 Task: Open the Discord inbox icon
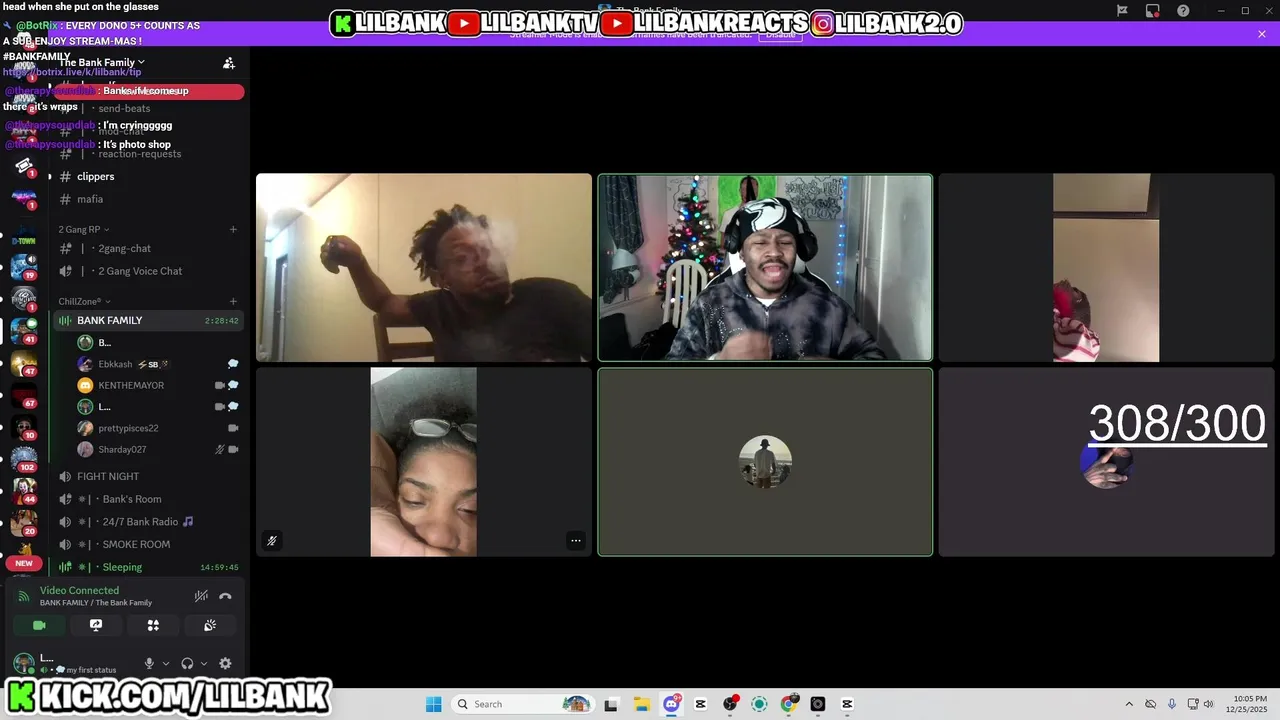pos(1153,11)
